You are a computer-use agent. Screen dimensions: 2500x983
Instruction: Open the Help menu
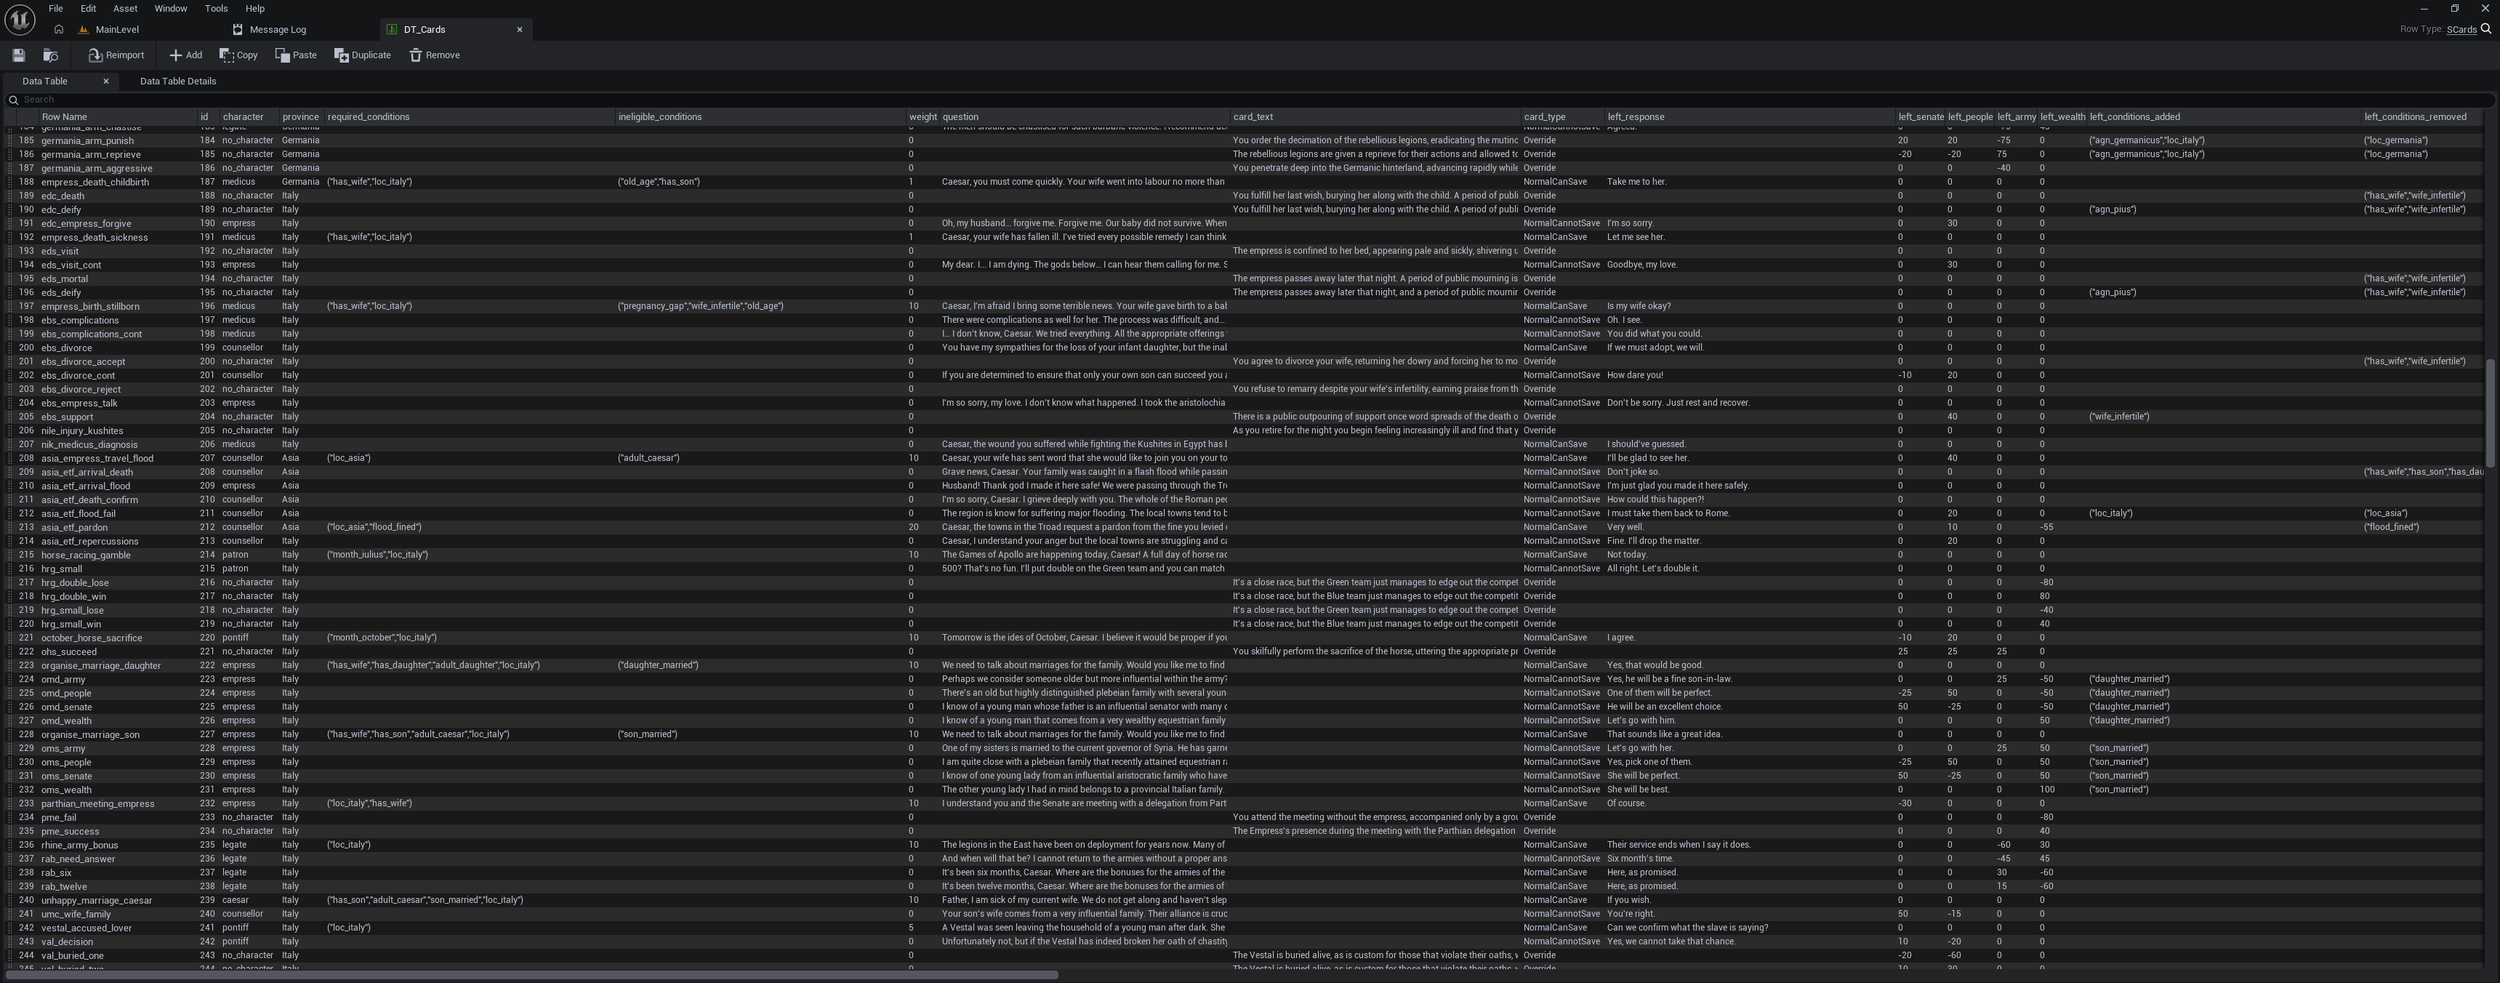255,8
